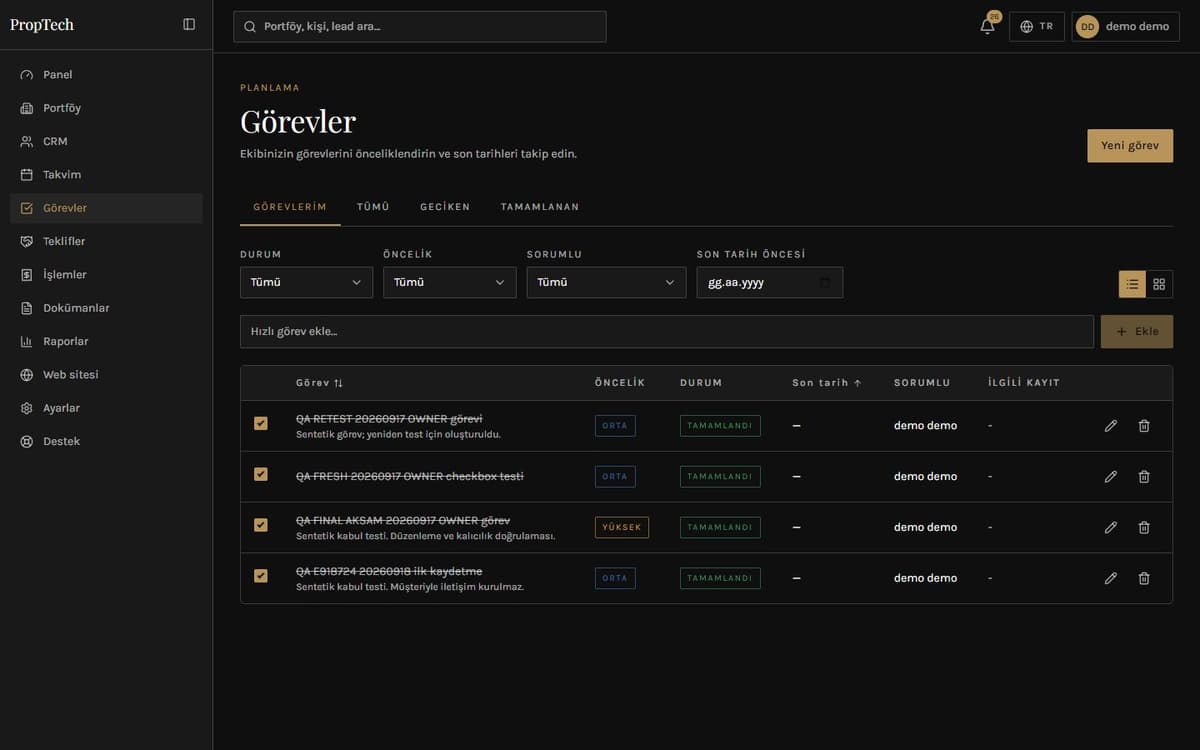Viewport: 1200px width, 750px height.
Task: Open the Sorumlu filter dropdown
Action: pyautogui.click(x=607, y=283)
